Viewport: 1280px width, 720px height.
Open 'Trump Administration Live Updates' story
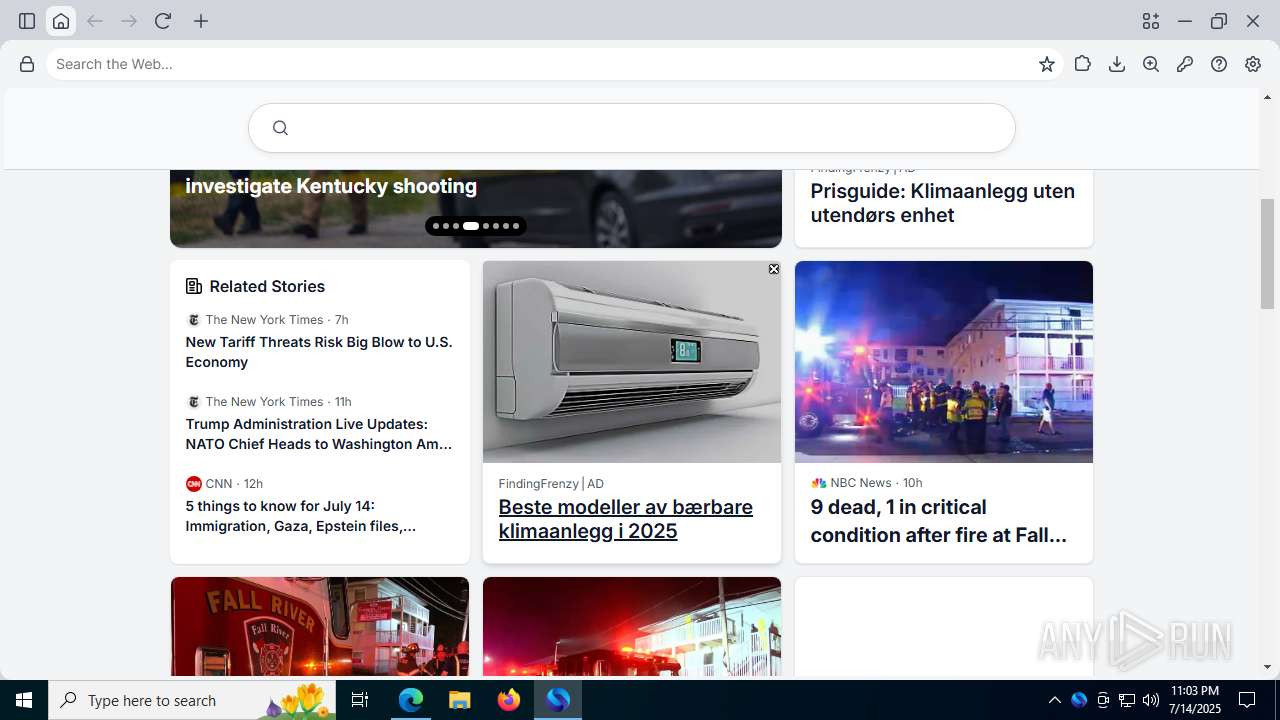pyautogui.click(x=319, y=434)
